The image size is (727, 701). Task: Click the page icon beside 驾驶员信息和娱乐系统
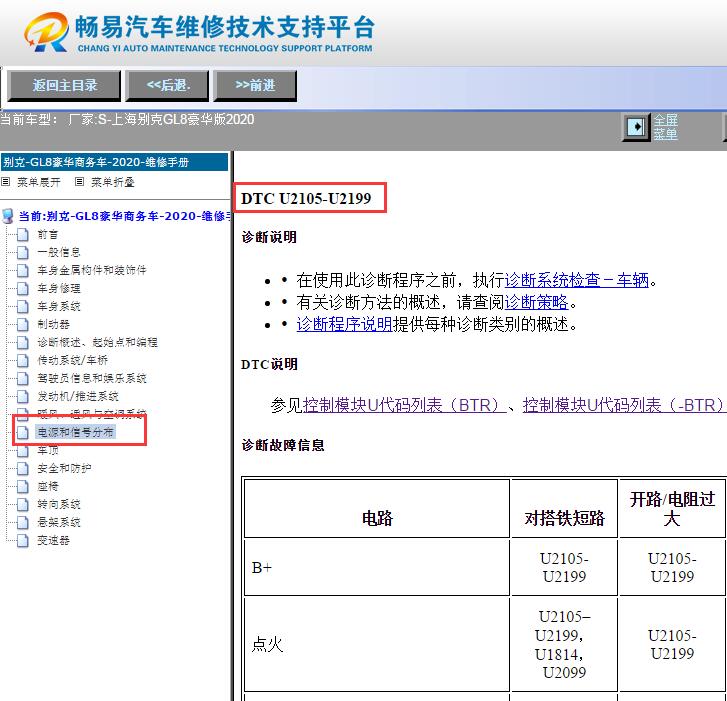[x=22, y=378]
